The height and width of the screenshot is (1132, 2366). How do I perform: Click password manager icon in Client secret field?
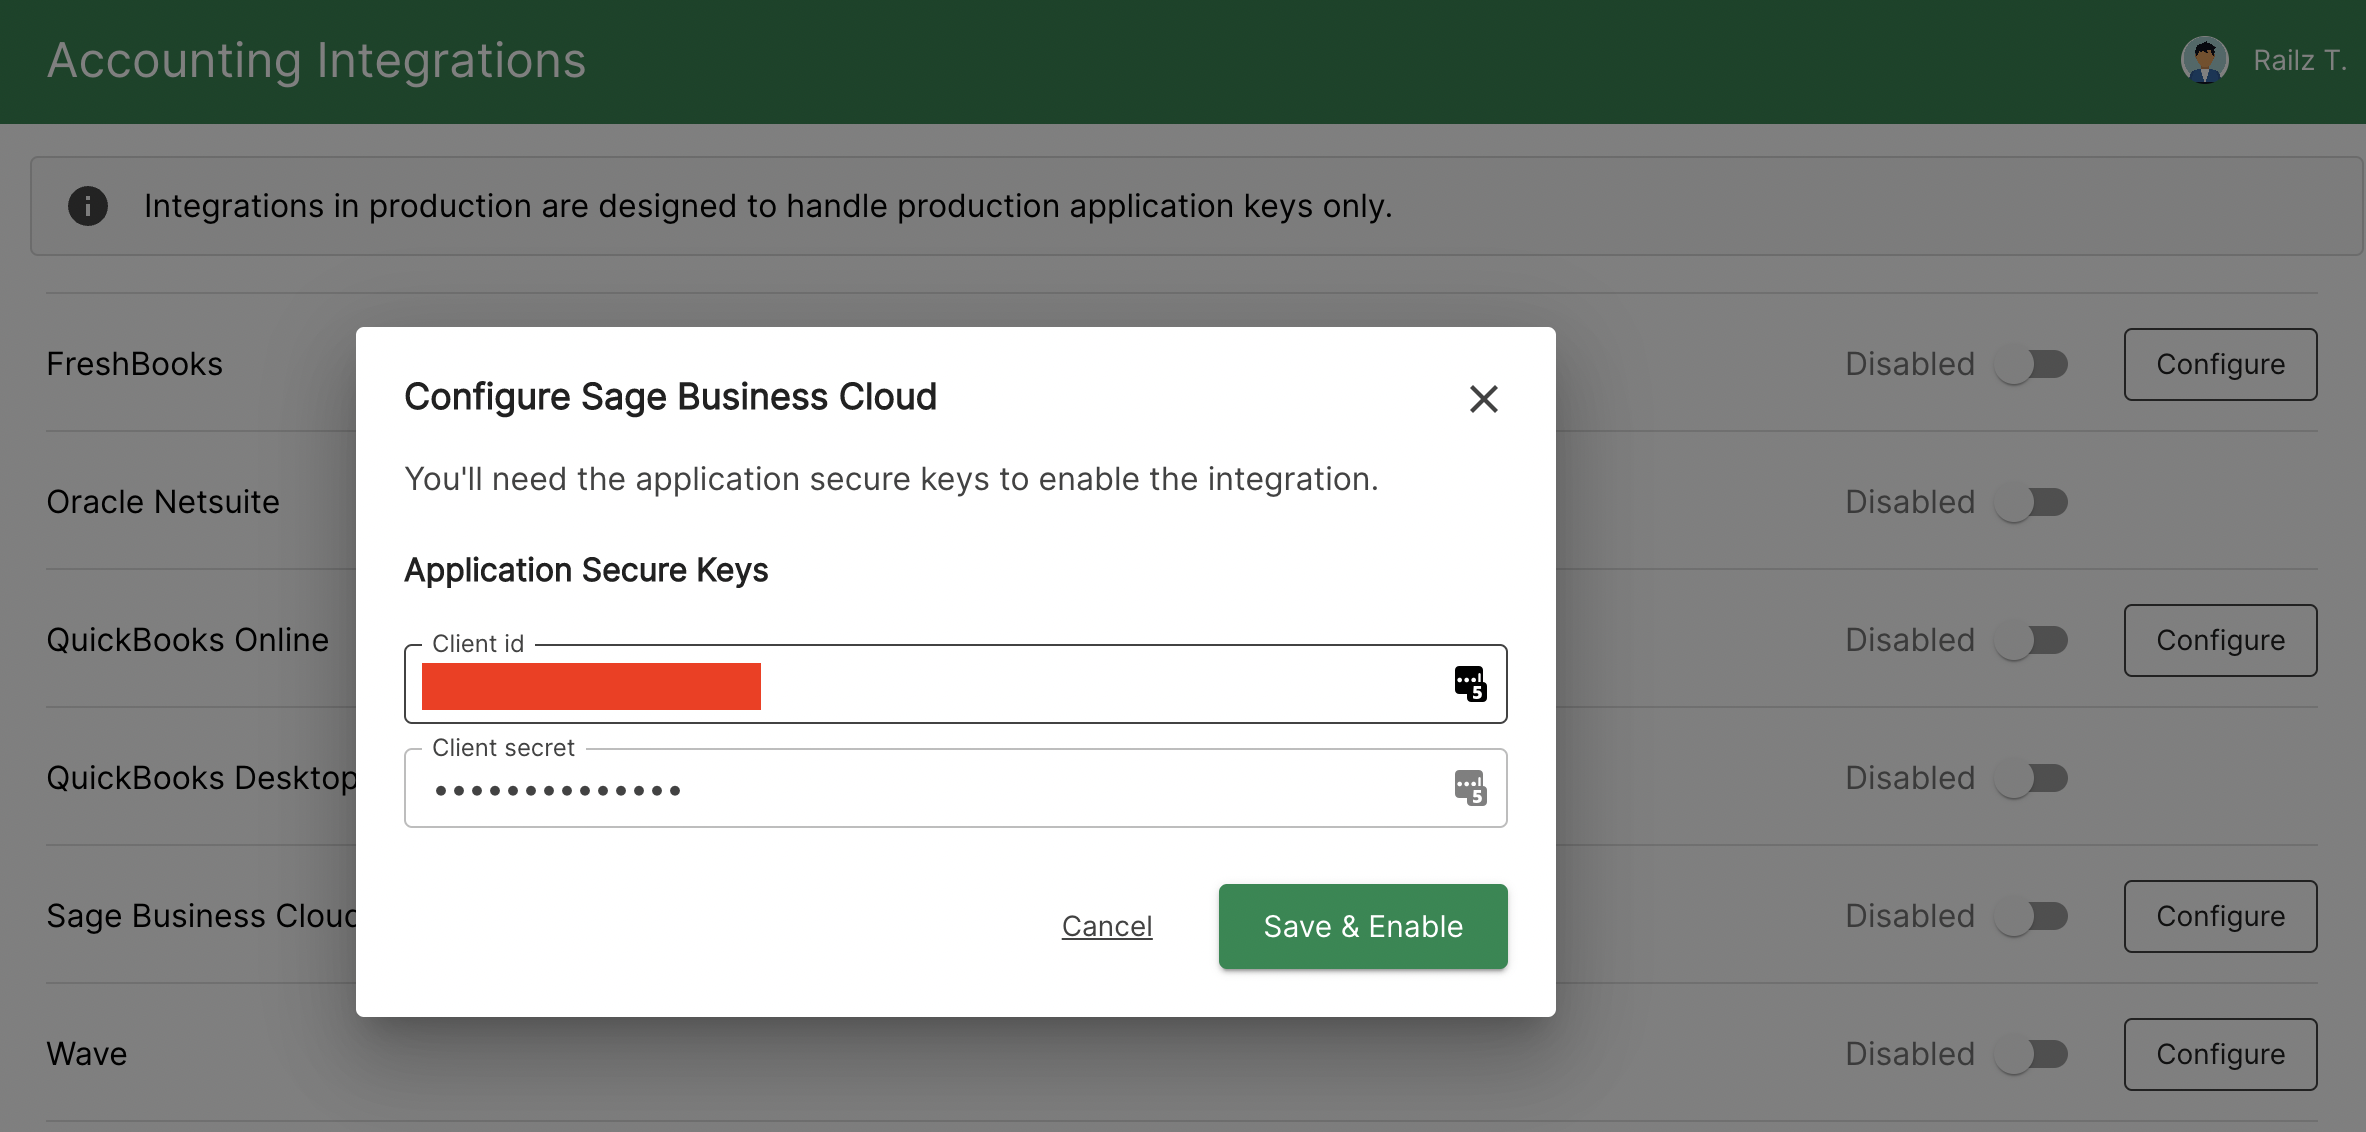click(1469, 788)
